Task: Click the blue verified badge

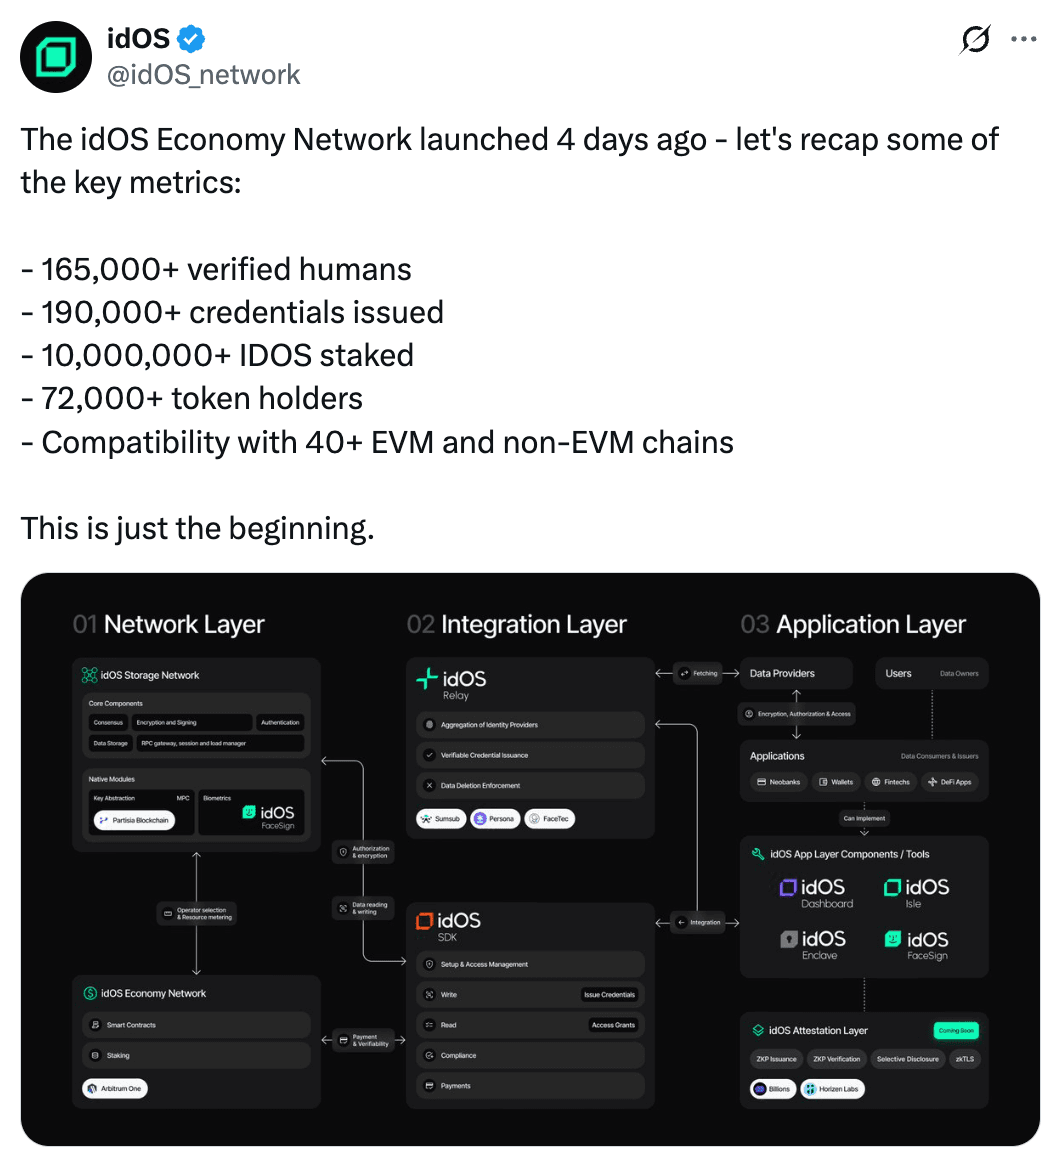Action: tap(191, 40)
